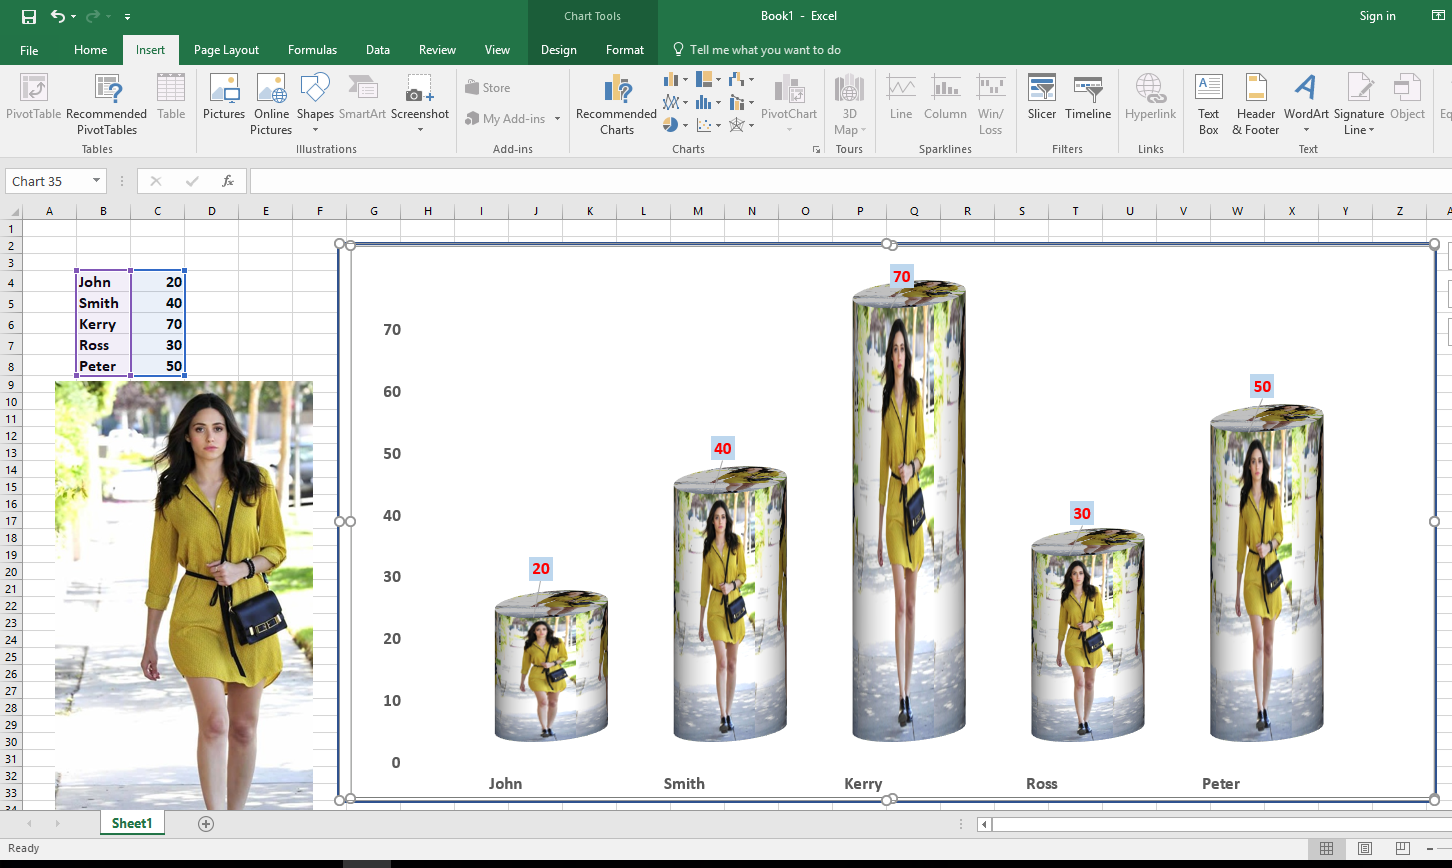The height and width of the screenshot is (868, 1452).
Task: Open the Formulas ribbon tab
Action: tap(312, 49)
